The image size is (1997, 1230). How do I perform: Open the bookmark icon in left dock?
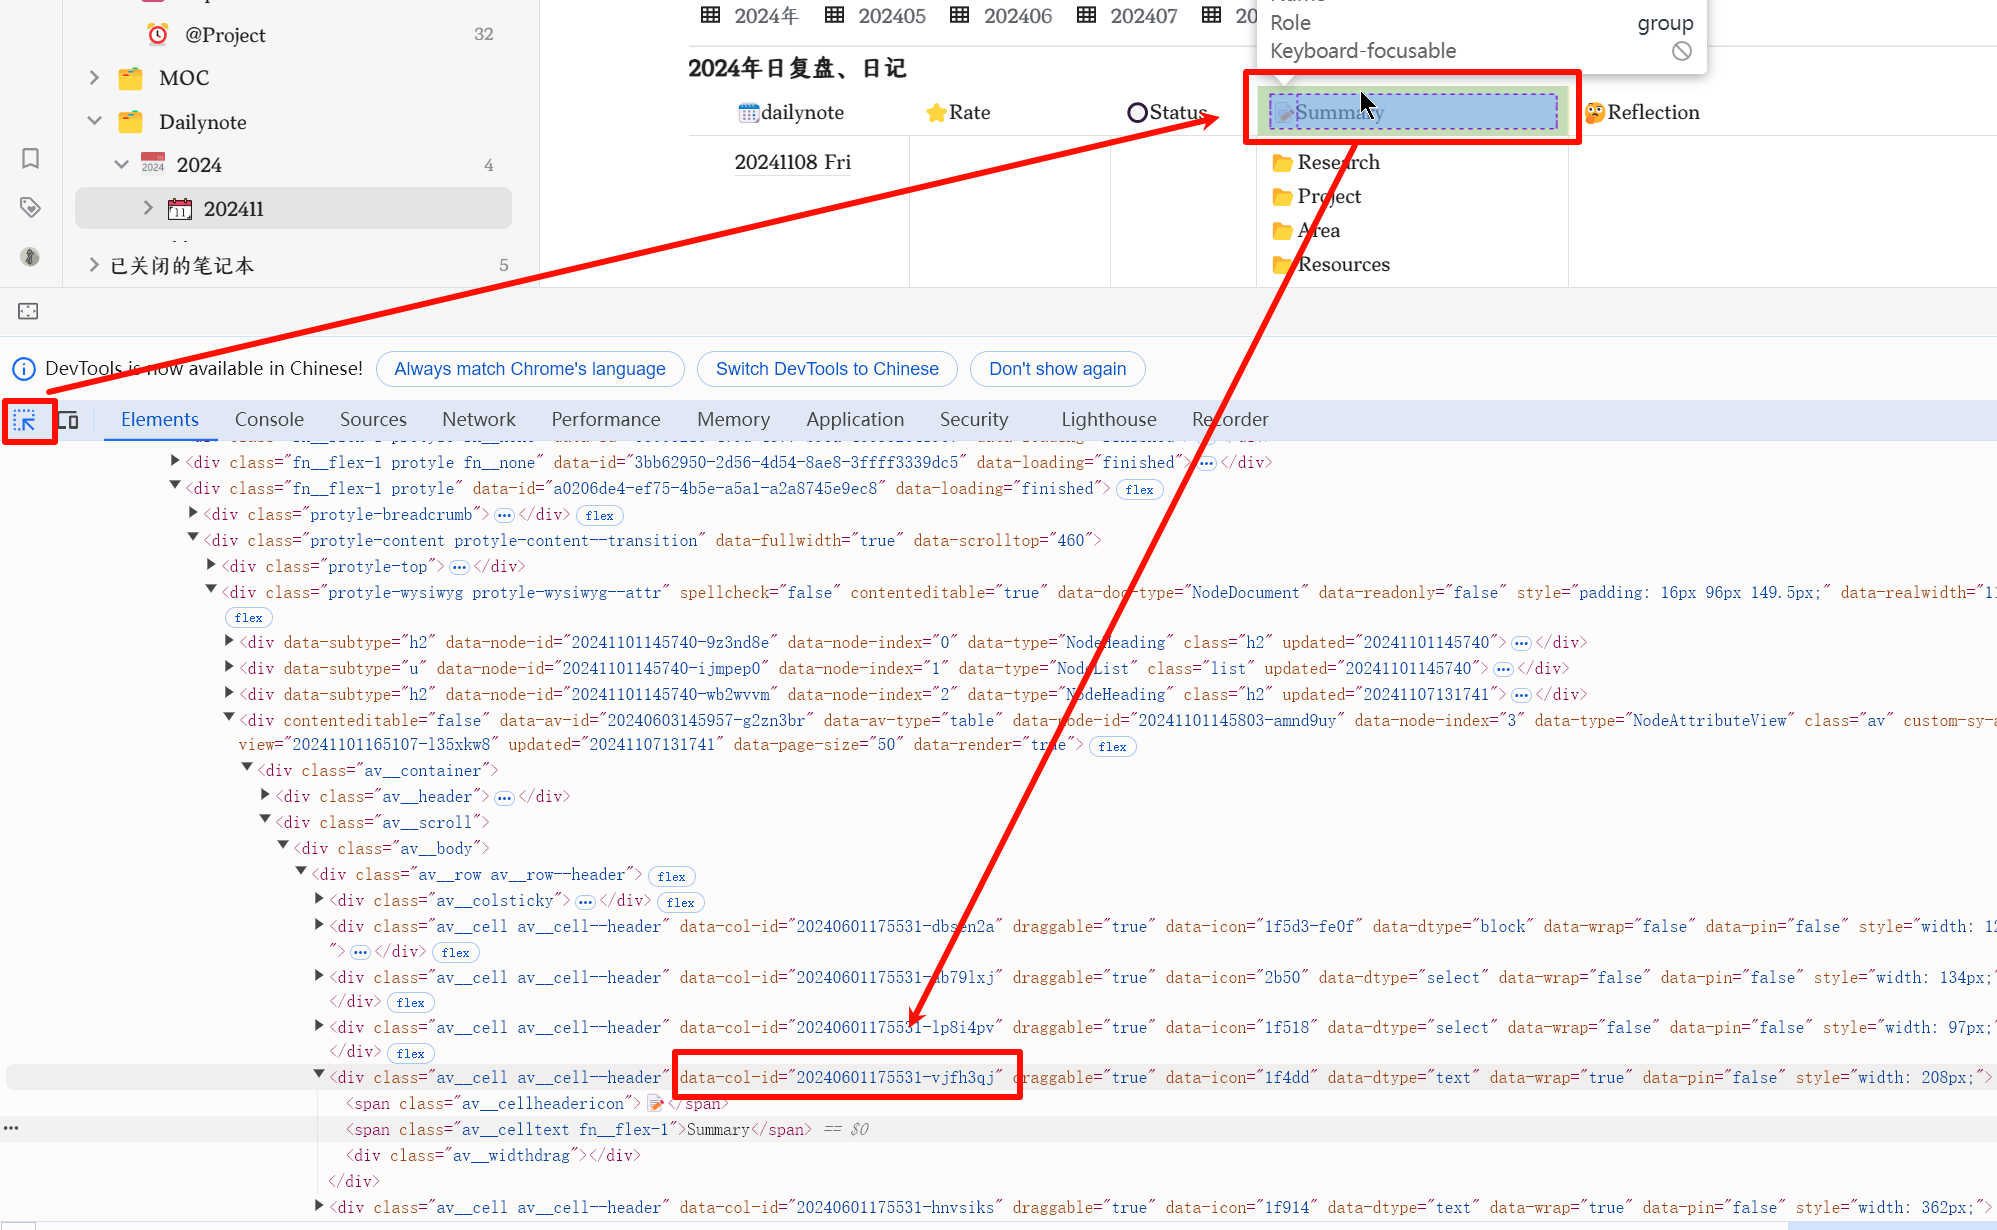pyautogui.click(x=30, y=158)
